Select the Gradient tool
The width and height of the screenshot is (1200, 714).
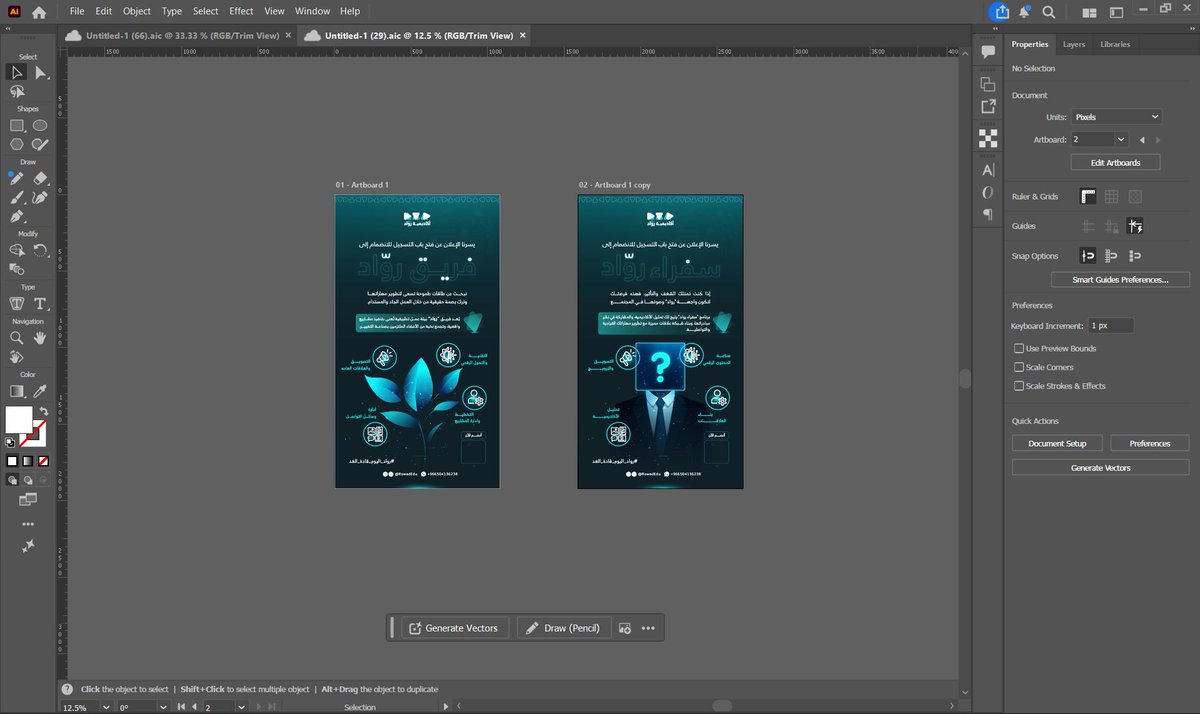pos(17,391)
